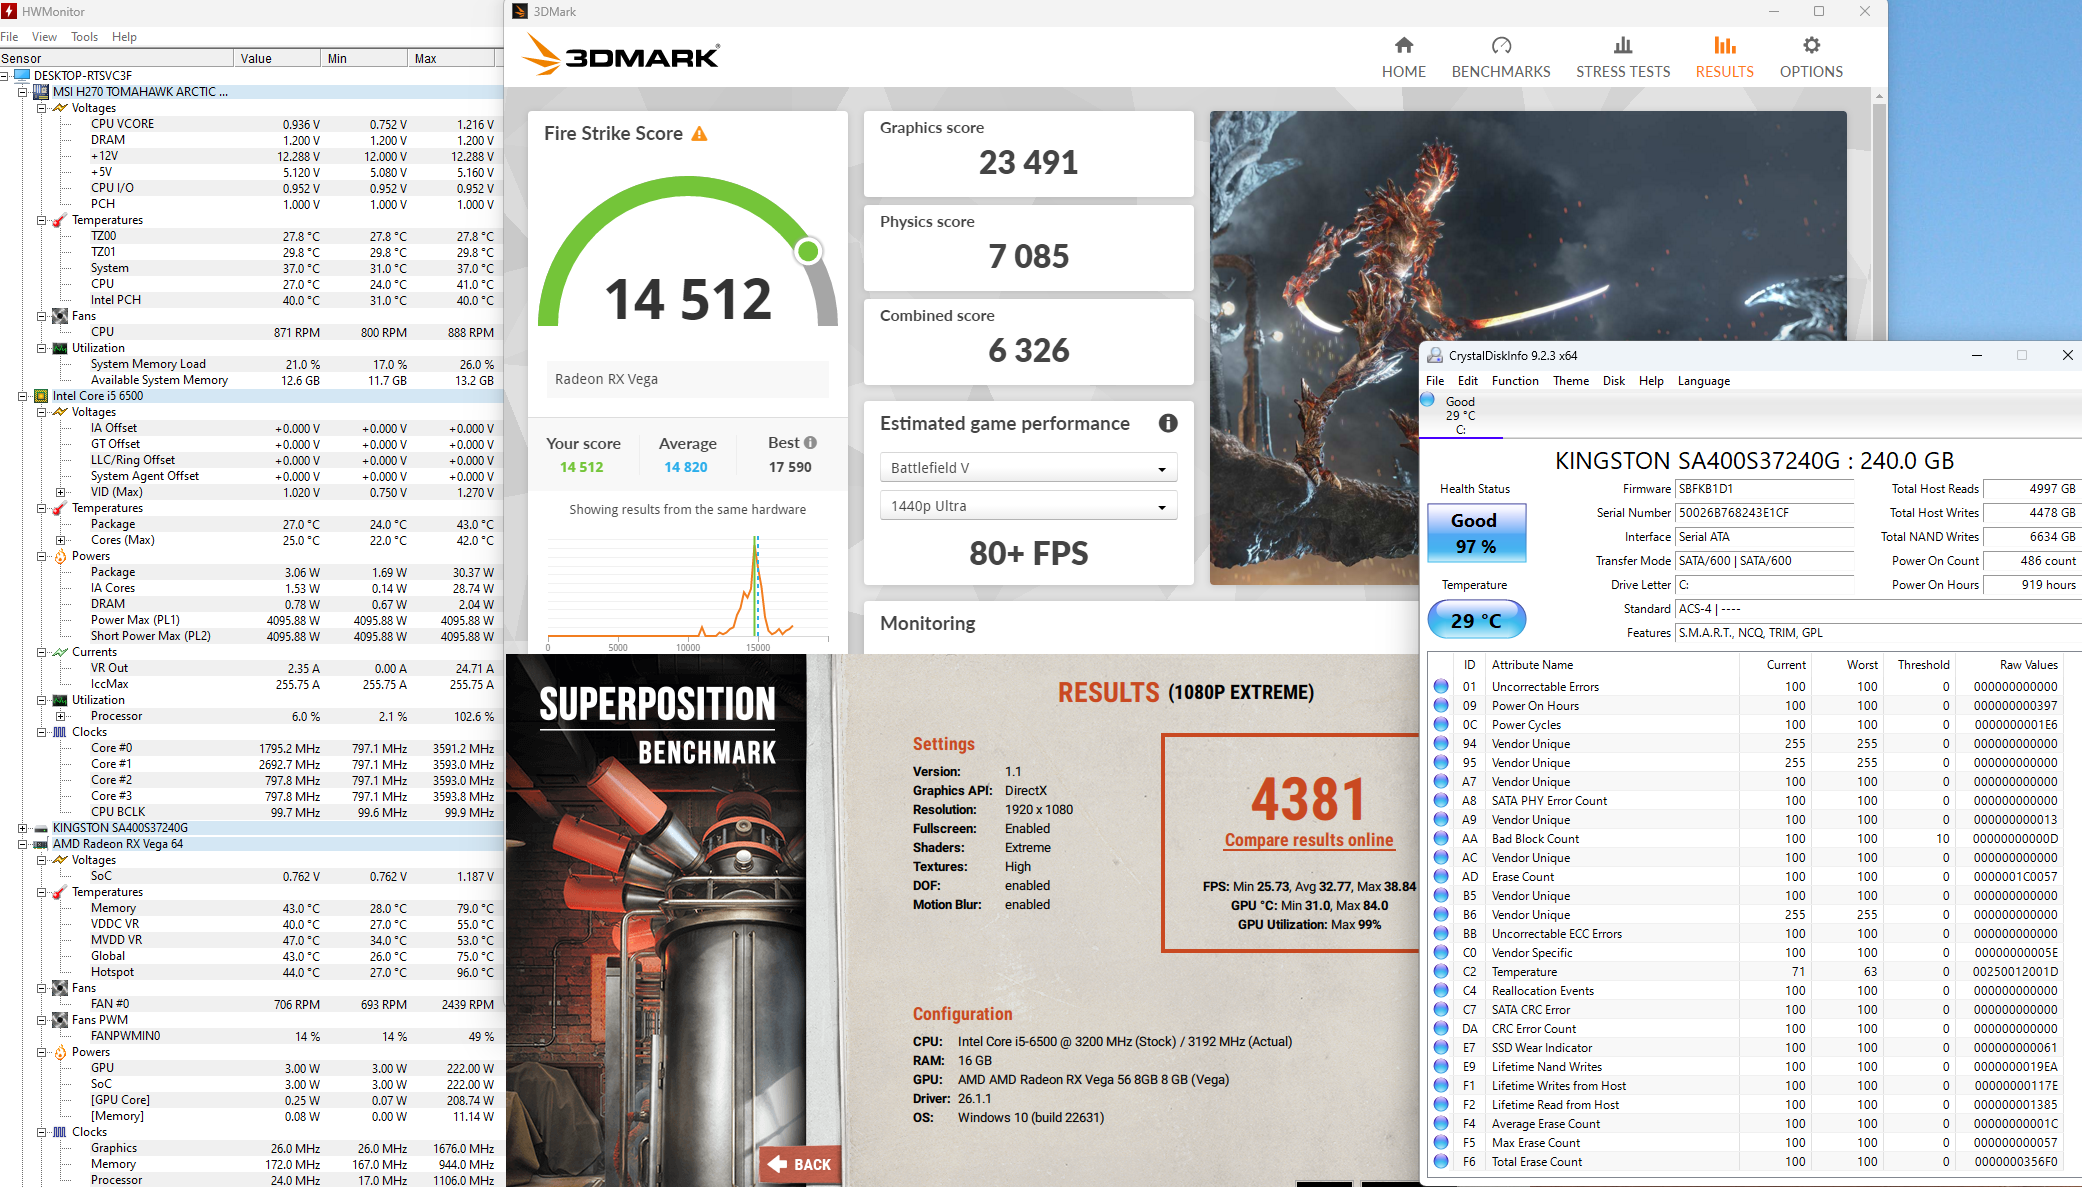Click Estimated game performance info icon

click(1167, 423)
